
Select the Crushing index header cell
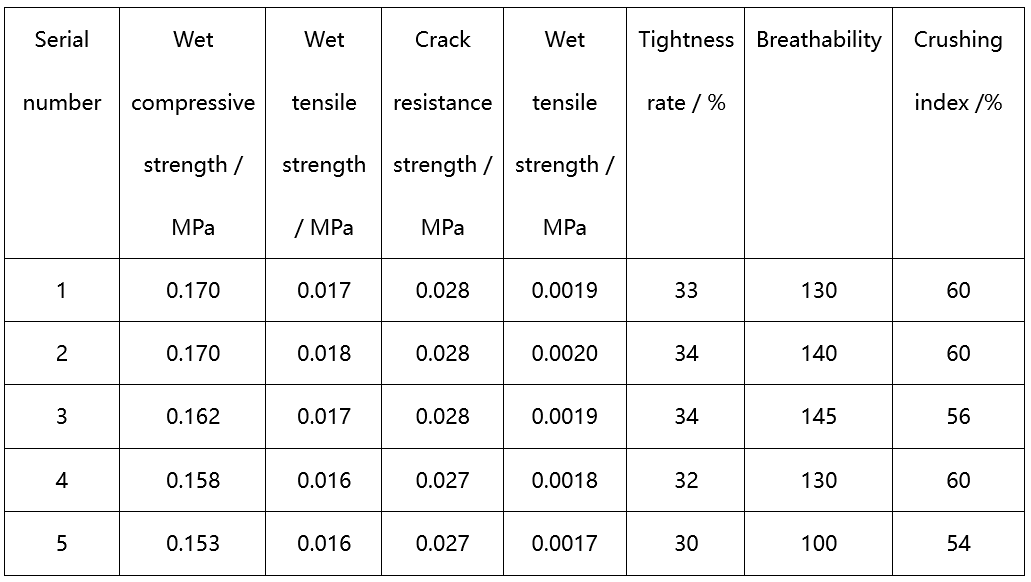(958, 71)
